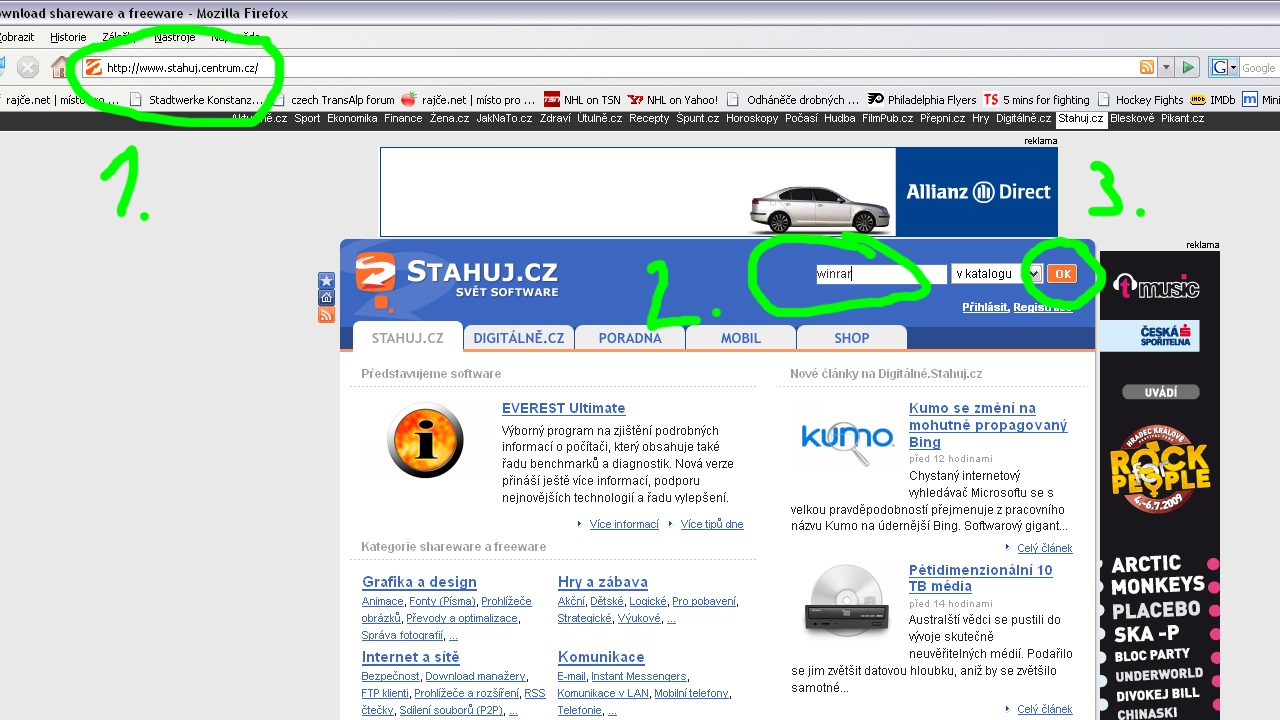
Task: Click the orange OK search button
Action: pyautogui.click(x=1062, y=273)
